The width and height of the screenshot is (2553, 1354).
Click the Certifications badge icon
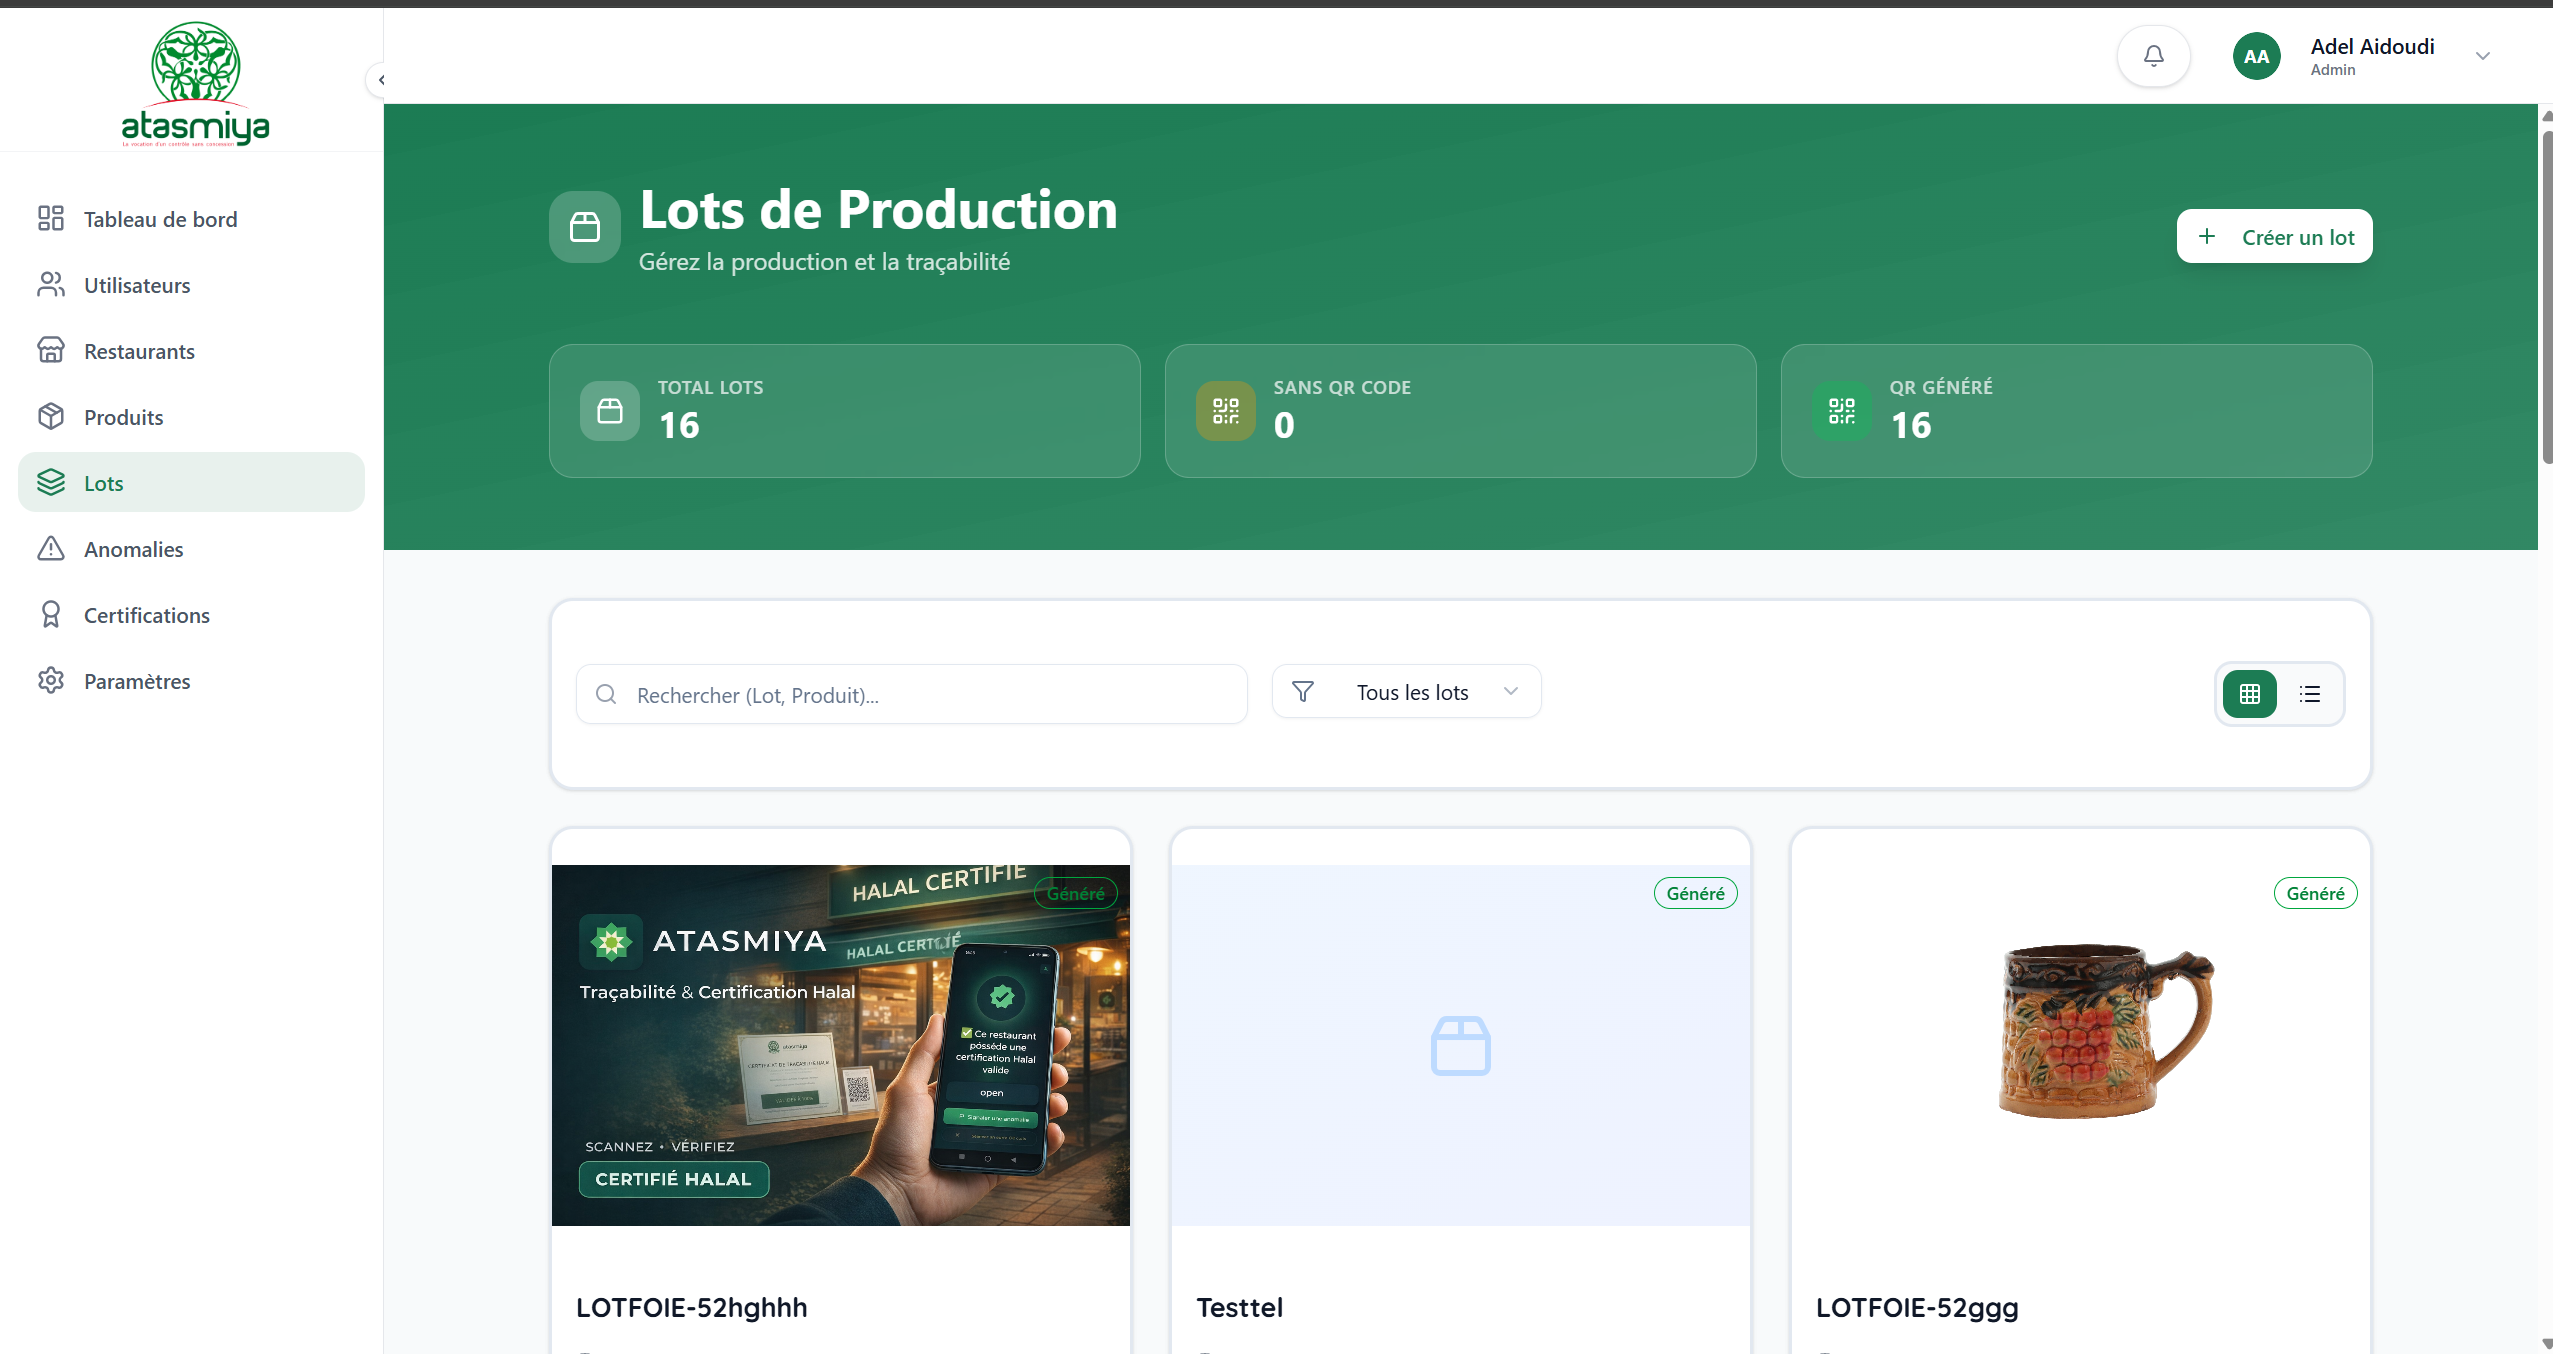(x=51, y=615)
